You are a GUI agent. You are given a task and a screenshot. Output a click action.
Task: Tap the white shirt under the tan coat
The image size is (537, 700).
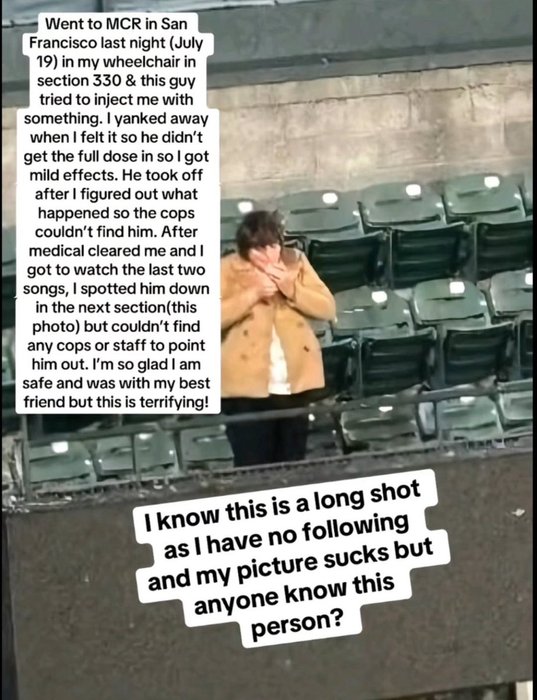click(x=279, y=362)
